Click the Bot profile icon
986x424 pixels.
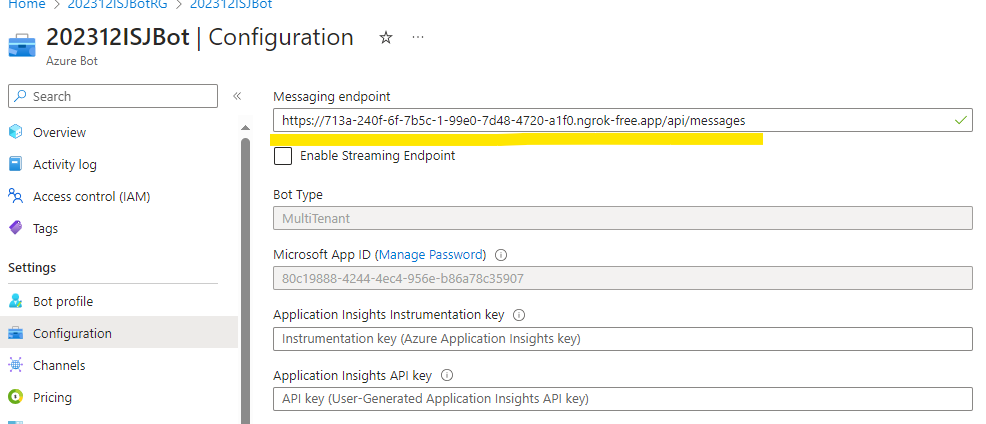click(x=15, y=301)
